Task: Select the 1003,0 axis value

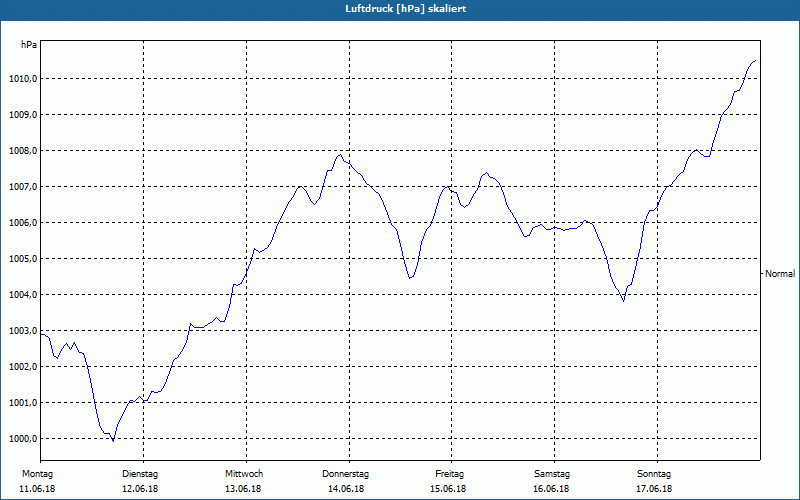Action: pos(23,331)
